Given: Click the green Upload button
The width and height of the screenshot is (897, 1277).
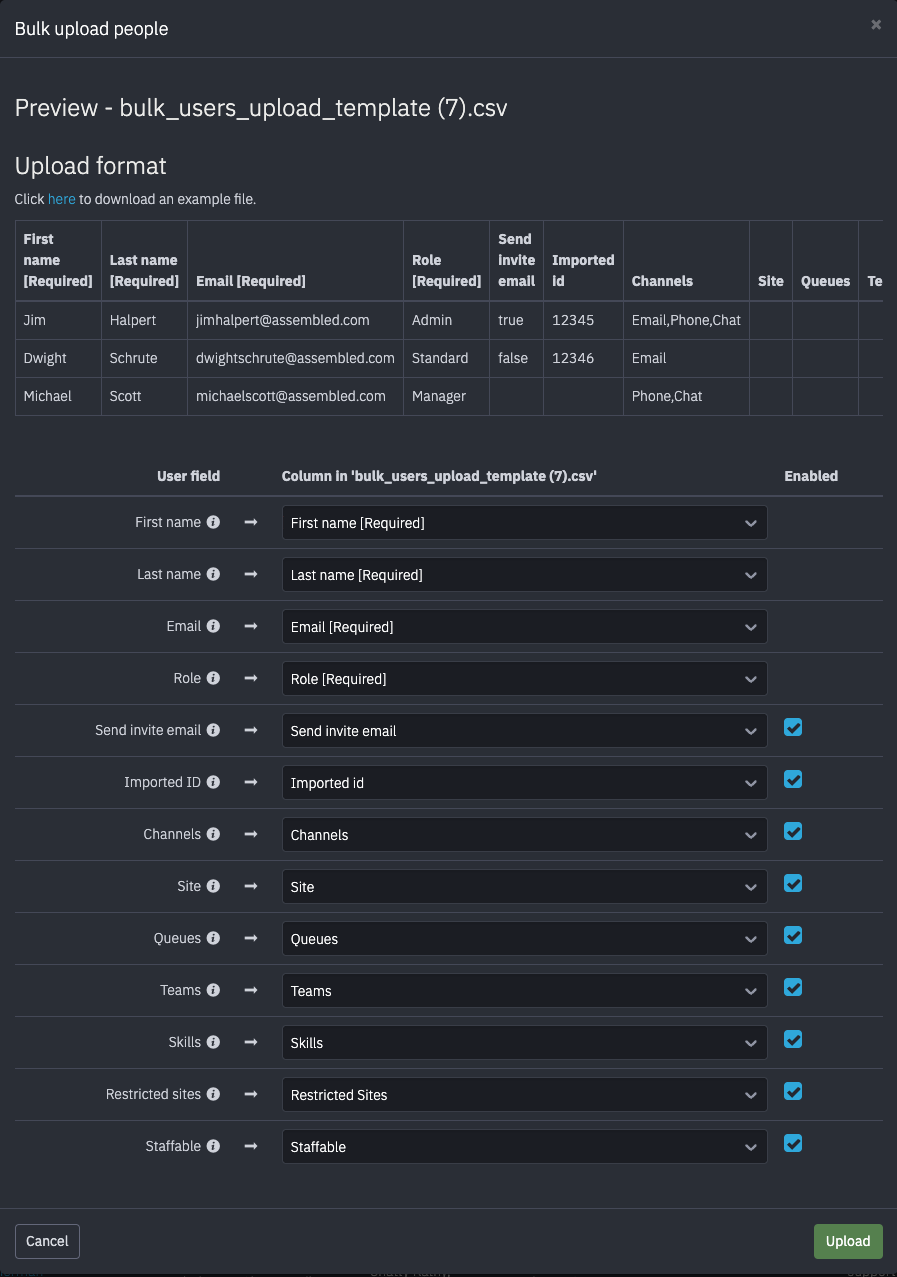Looking at the screenshot, I should [848, 1241].
